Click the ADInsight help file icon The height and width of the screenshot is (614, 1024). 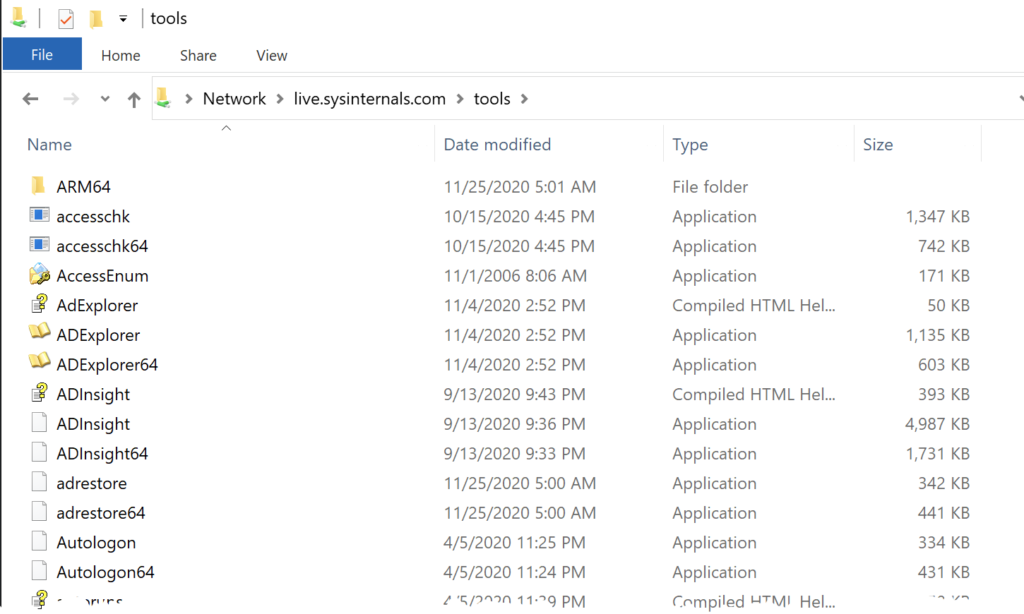[x=39, y=394]
